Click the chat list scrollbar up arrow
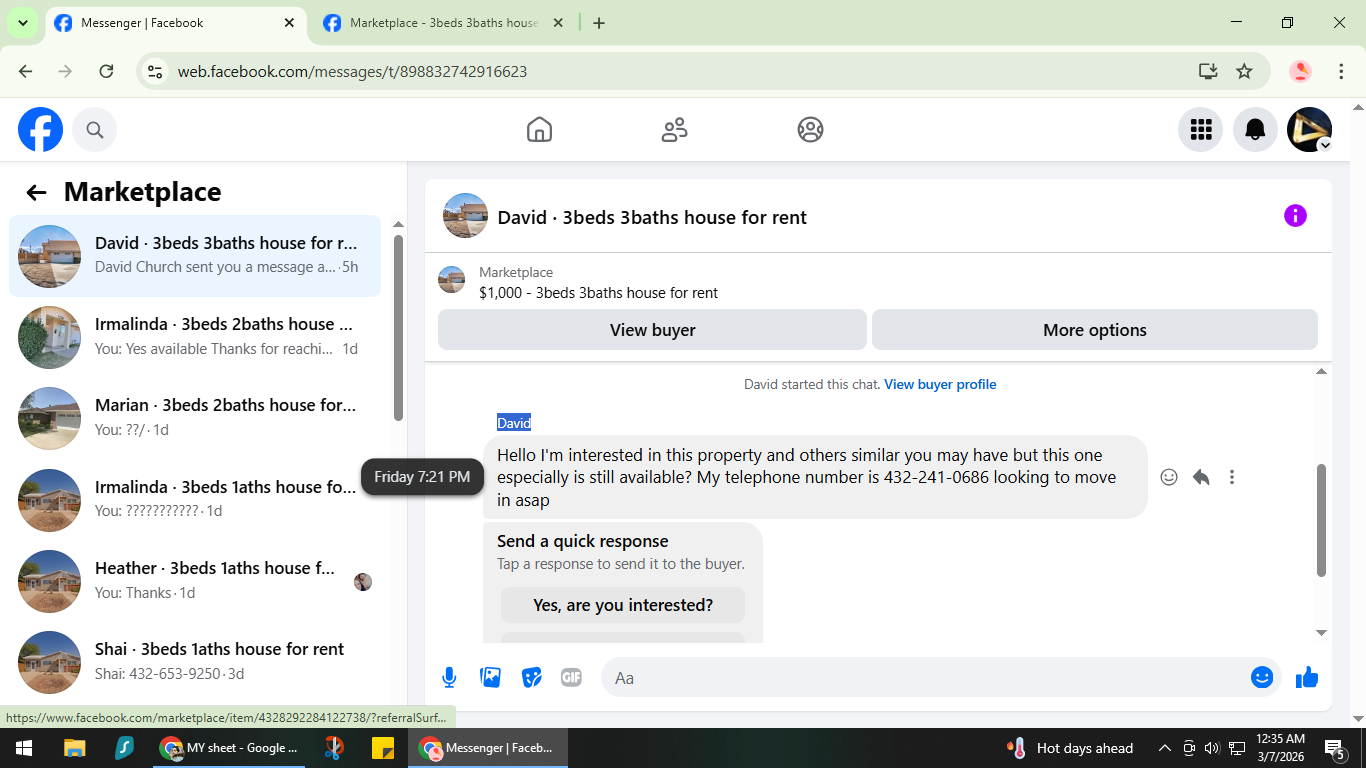 point(398,225)
